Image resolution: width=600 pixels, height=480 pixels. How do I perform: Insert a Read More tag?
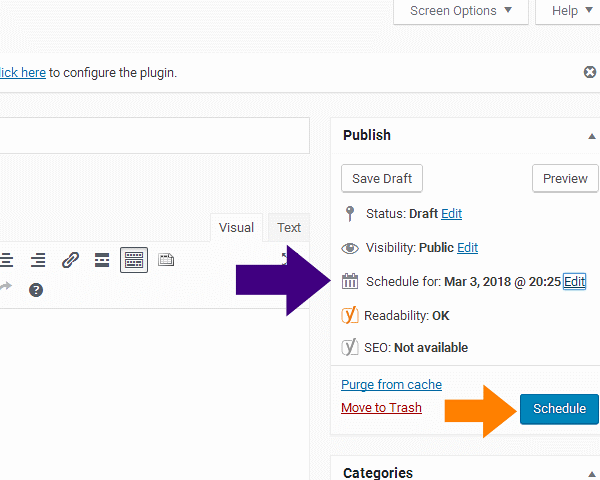(x=101, y=261)
